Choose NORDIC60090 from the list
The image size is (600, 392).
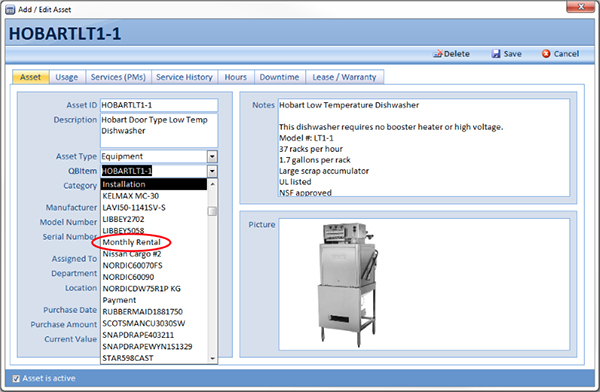coord(154,277)
